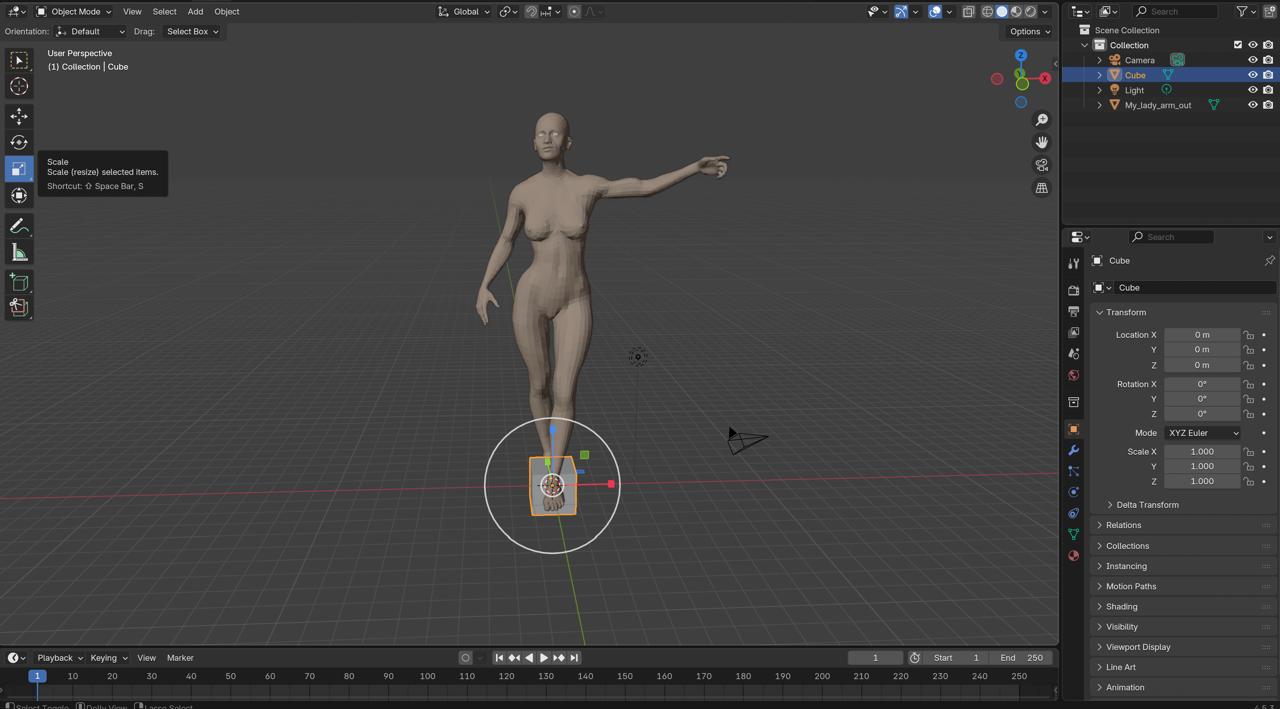1280x709 pixels.
Task: Select the Rotate tool in toolbar
Action: tap(19, 142)
